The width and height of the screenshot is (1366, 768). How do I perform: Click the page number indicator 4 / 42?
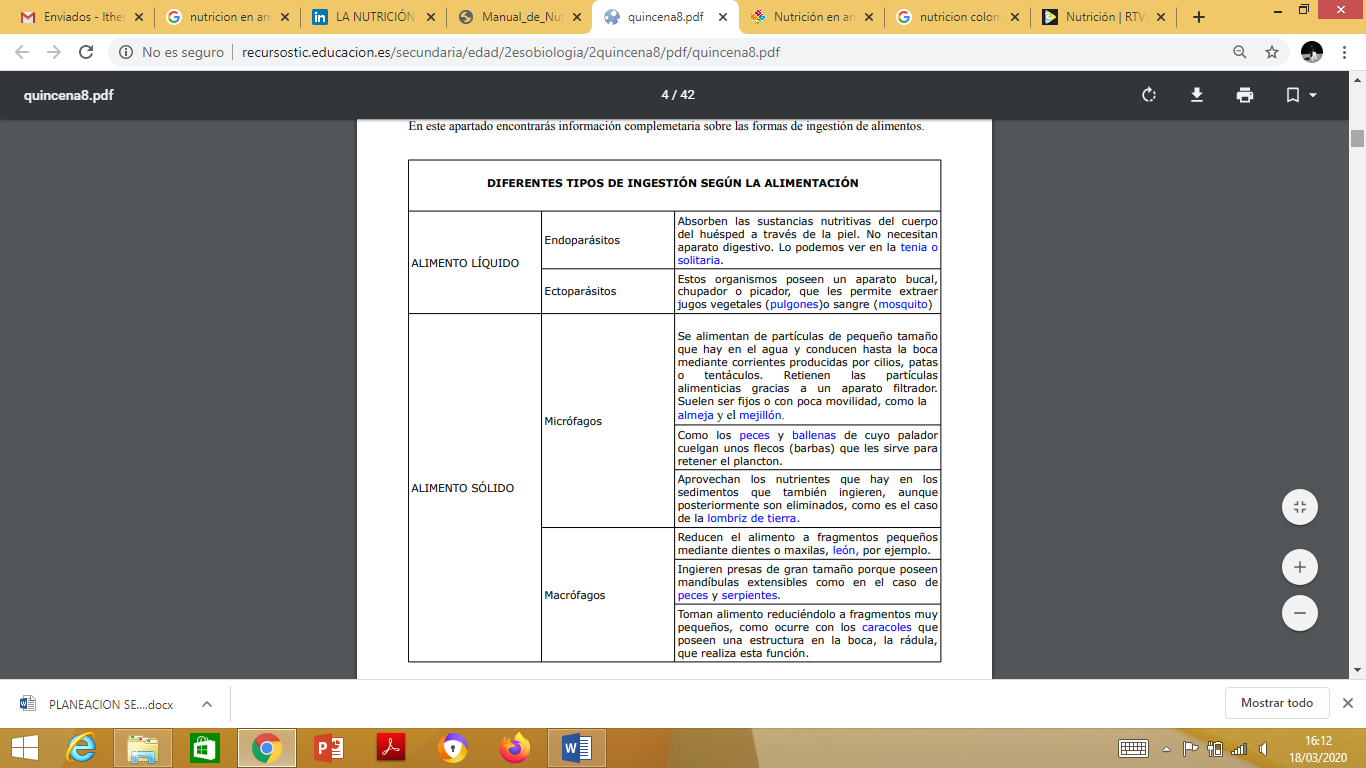pyautogui.click(x=678, y=95)
